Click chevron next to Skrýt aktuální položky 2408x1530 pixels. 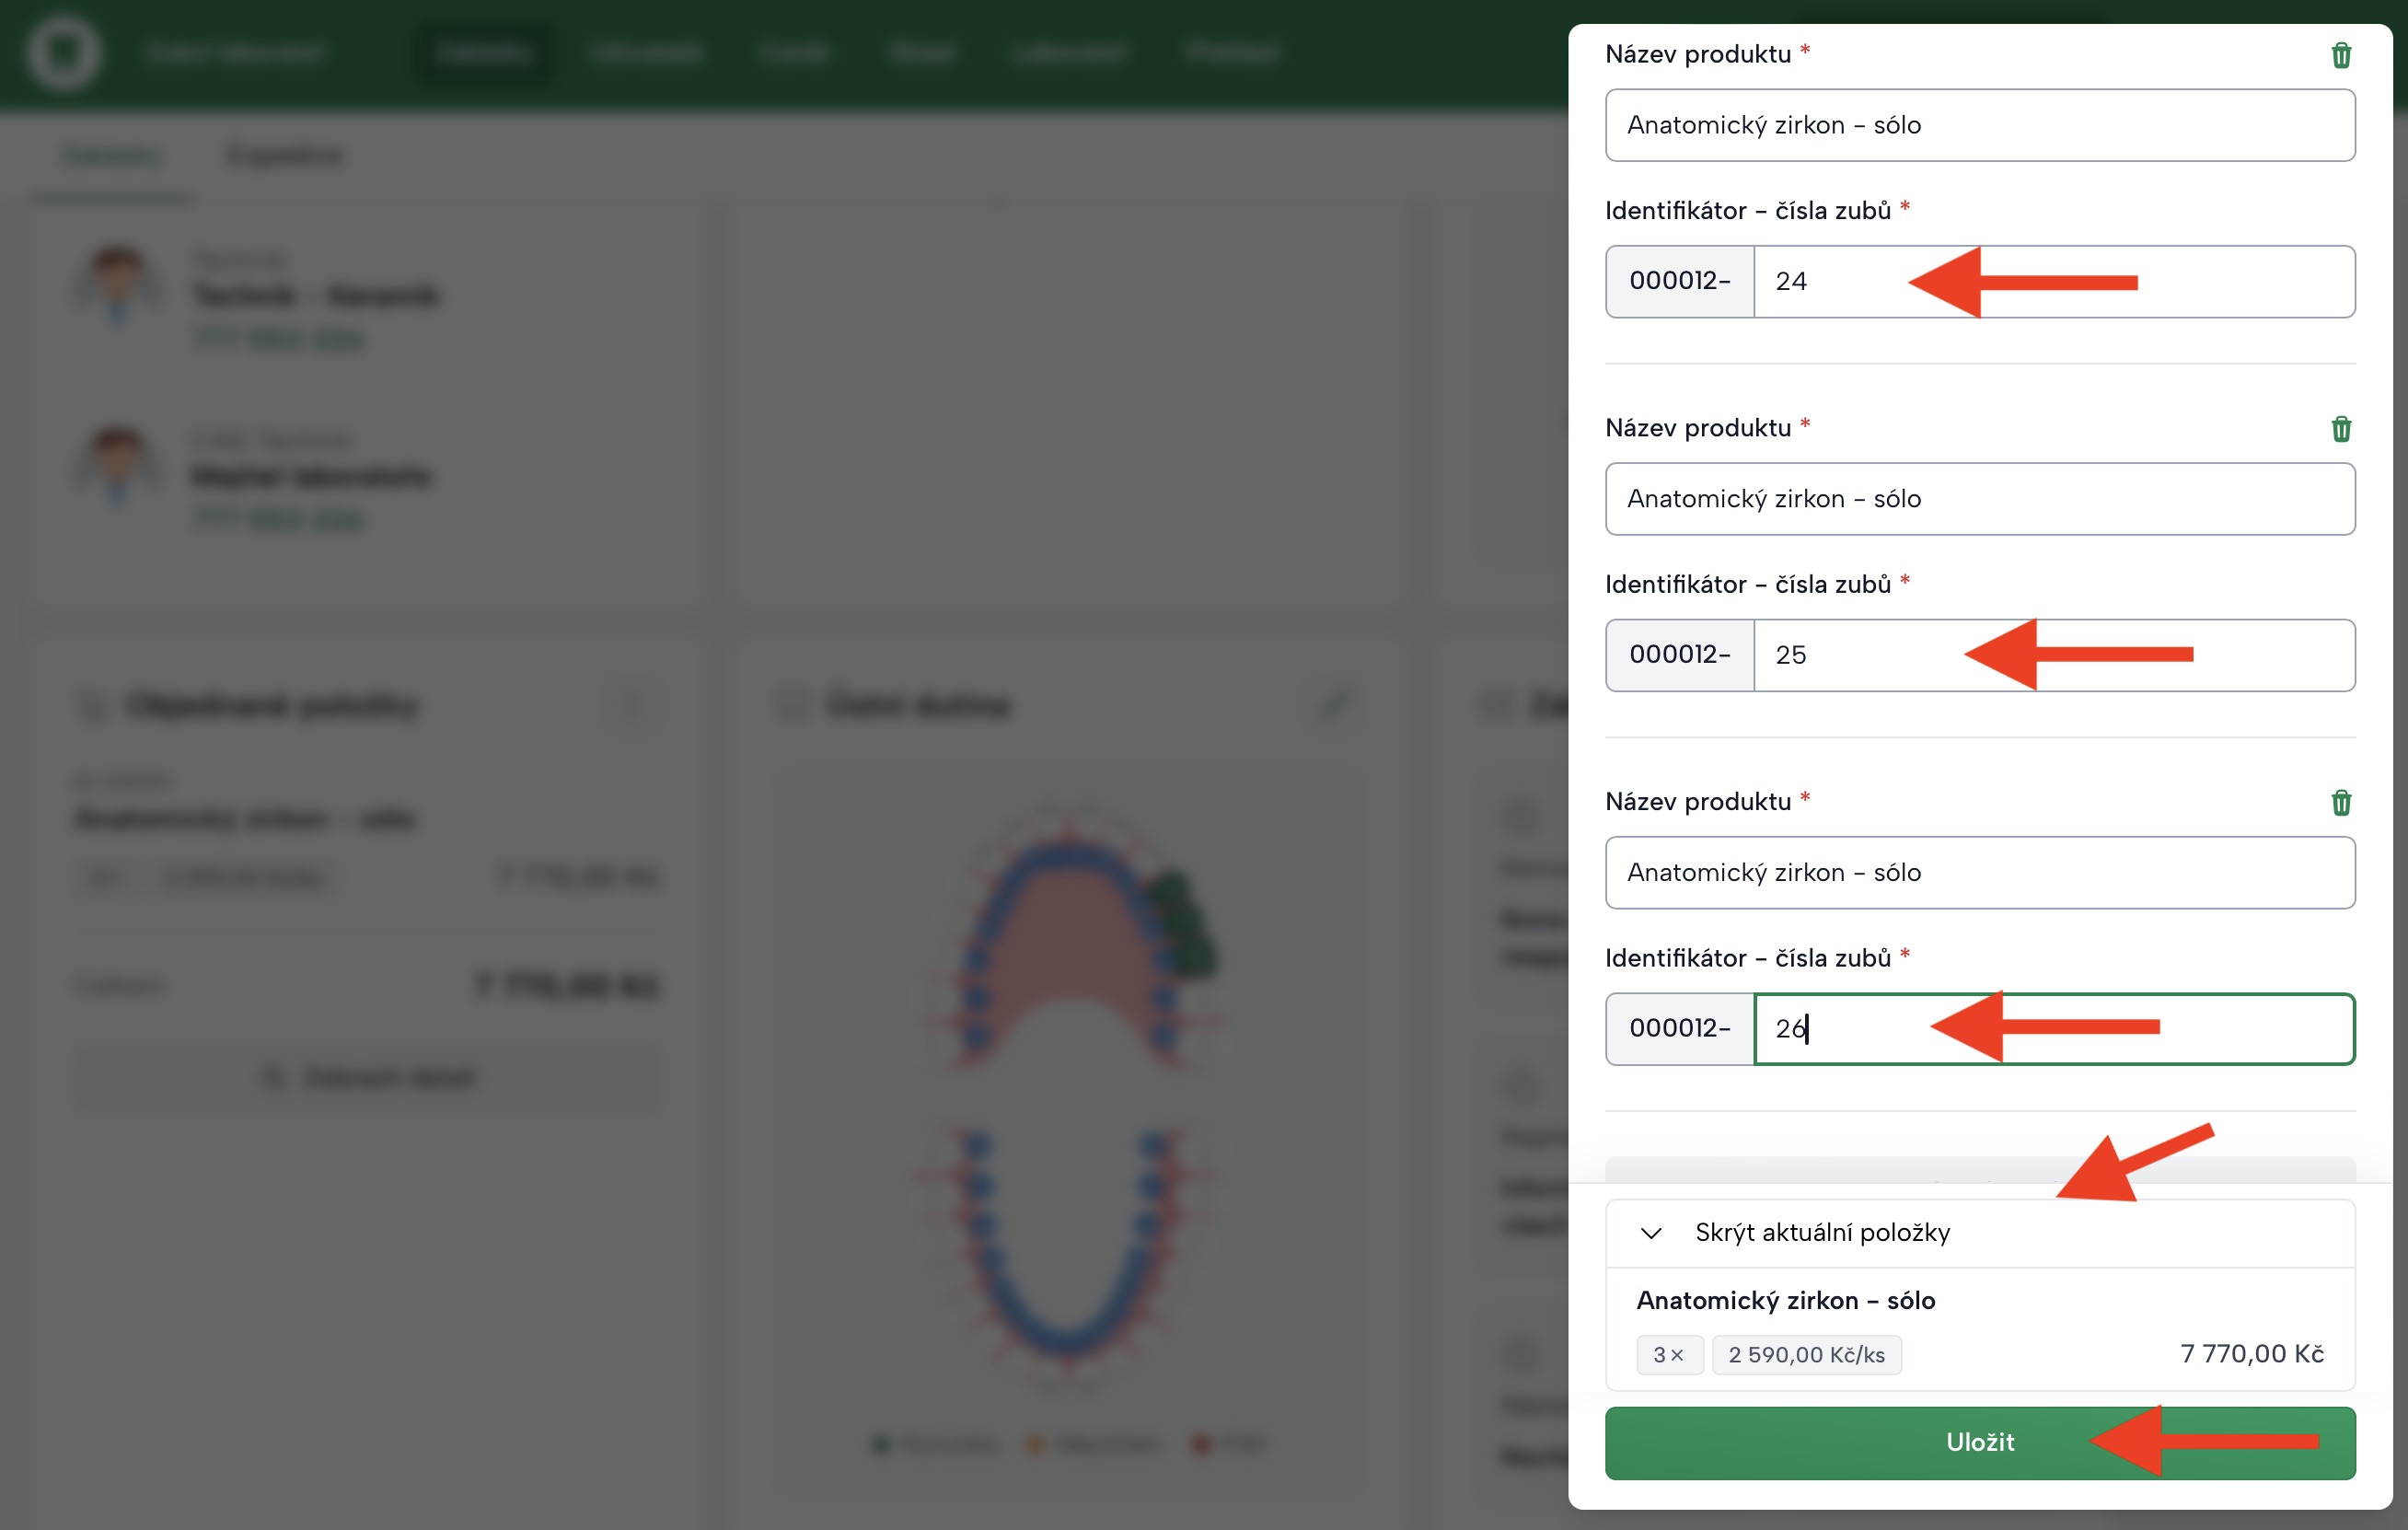[1651, 1233]
